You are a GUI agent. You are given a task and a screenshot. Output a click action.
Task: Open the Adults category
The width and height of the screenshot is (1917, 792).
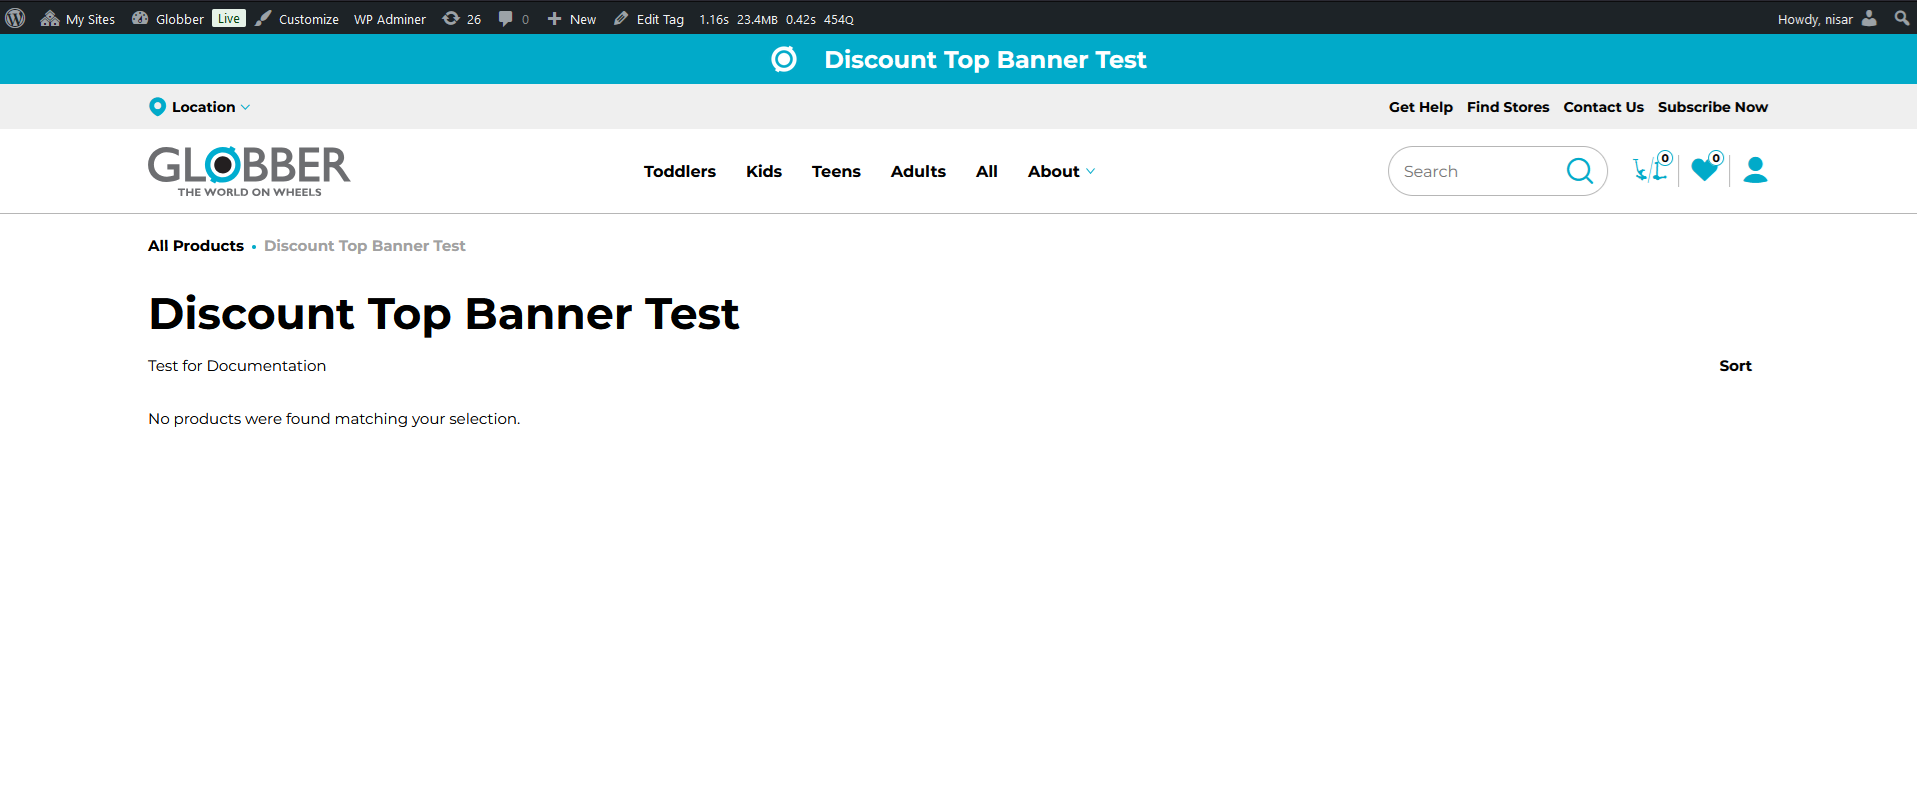point(918,171)
